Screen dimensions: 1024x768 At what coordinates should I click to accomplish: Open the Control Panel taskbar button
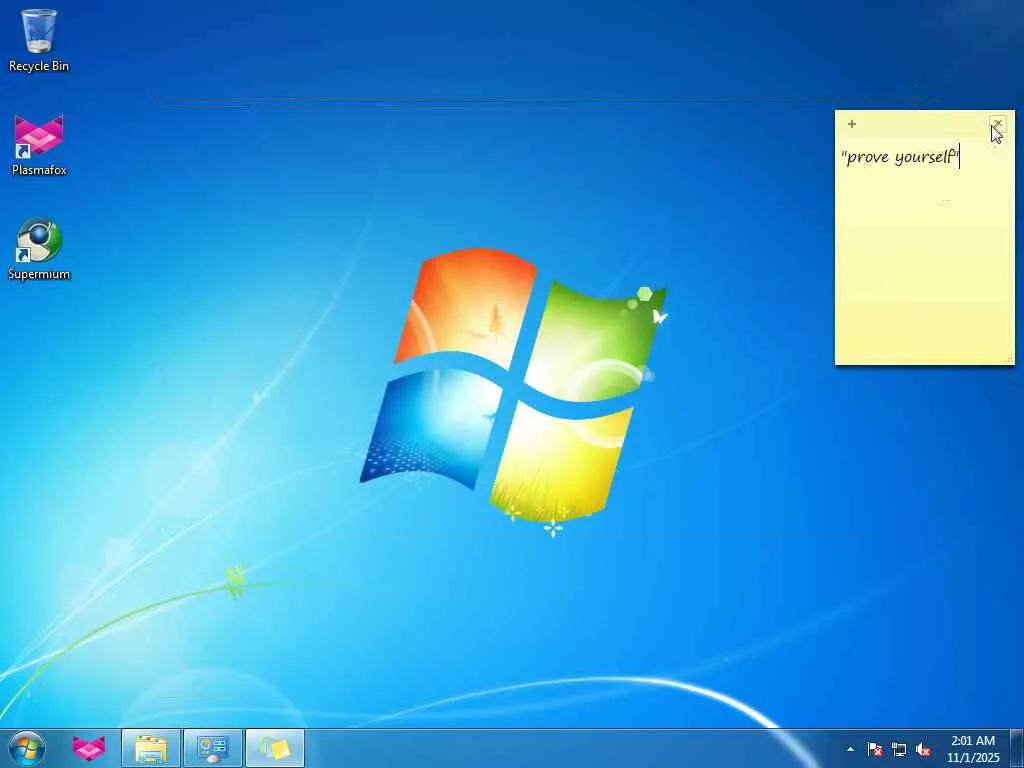pos(212,748)
